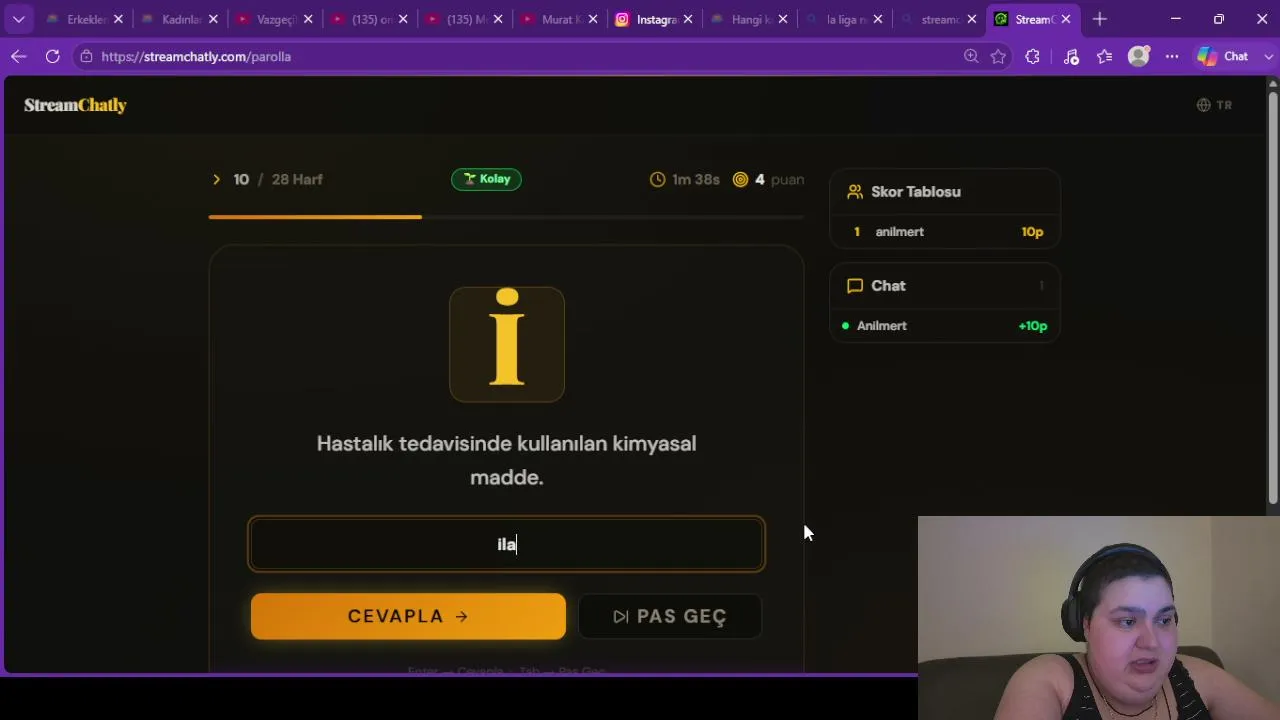Reload the page
Image resolution: width=1280 pixels, height=720 pixels.
[x=52, y=57]
